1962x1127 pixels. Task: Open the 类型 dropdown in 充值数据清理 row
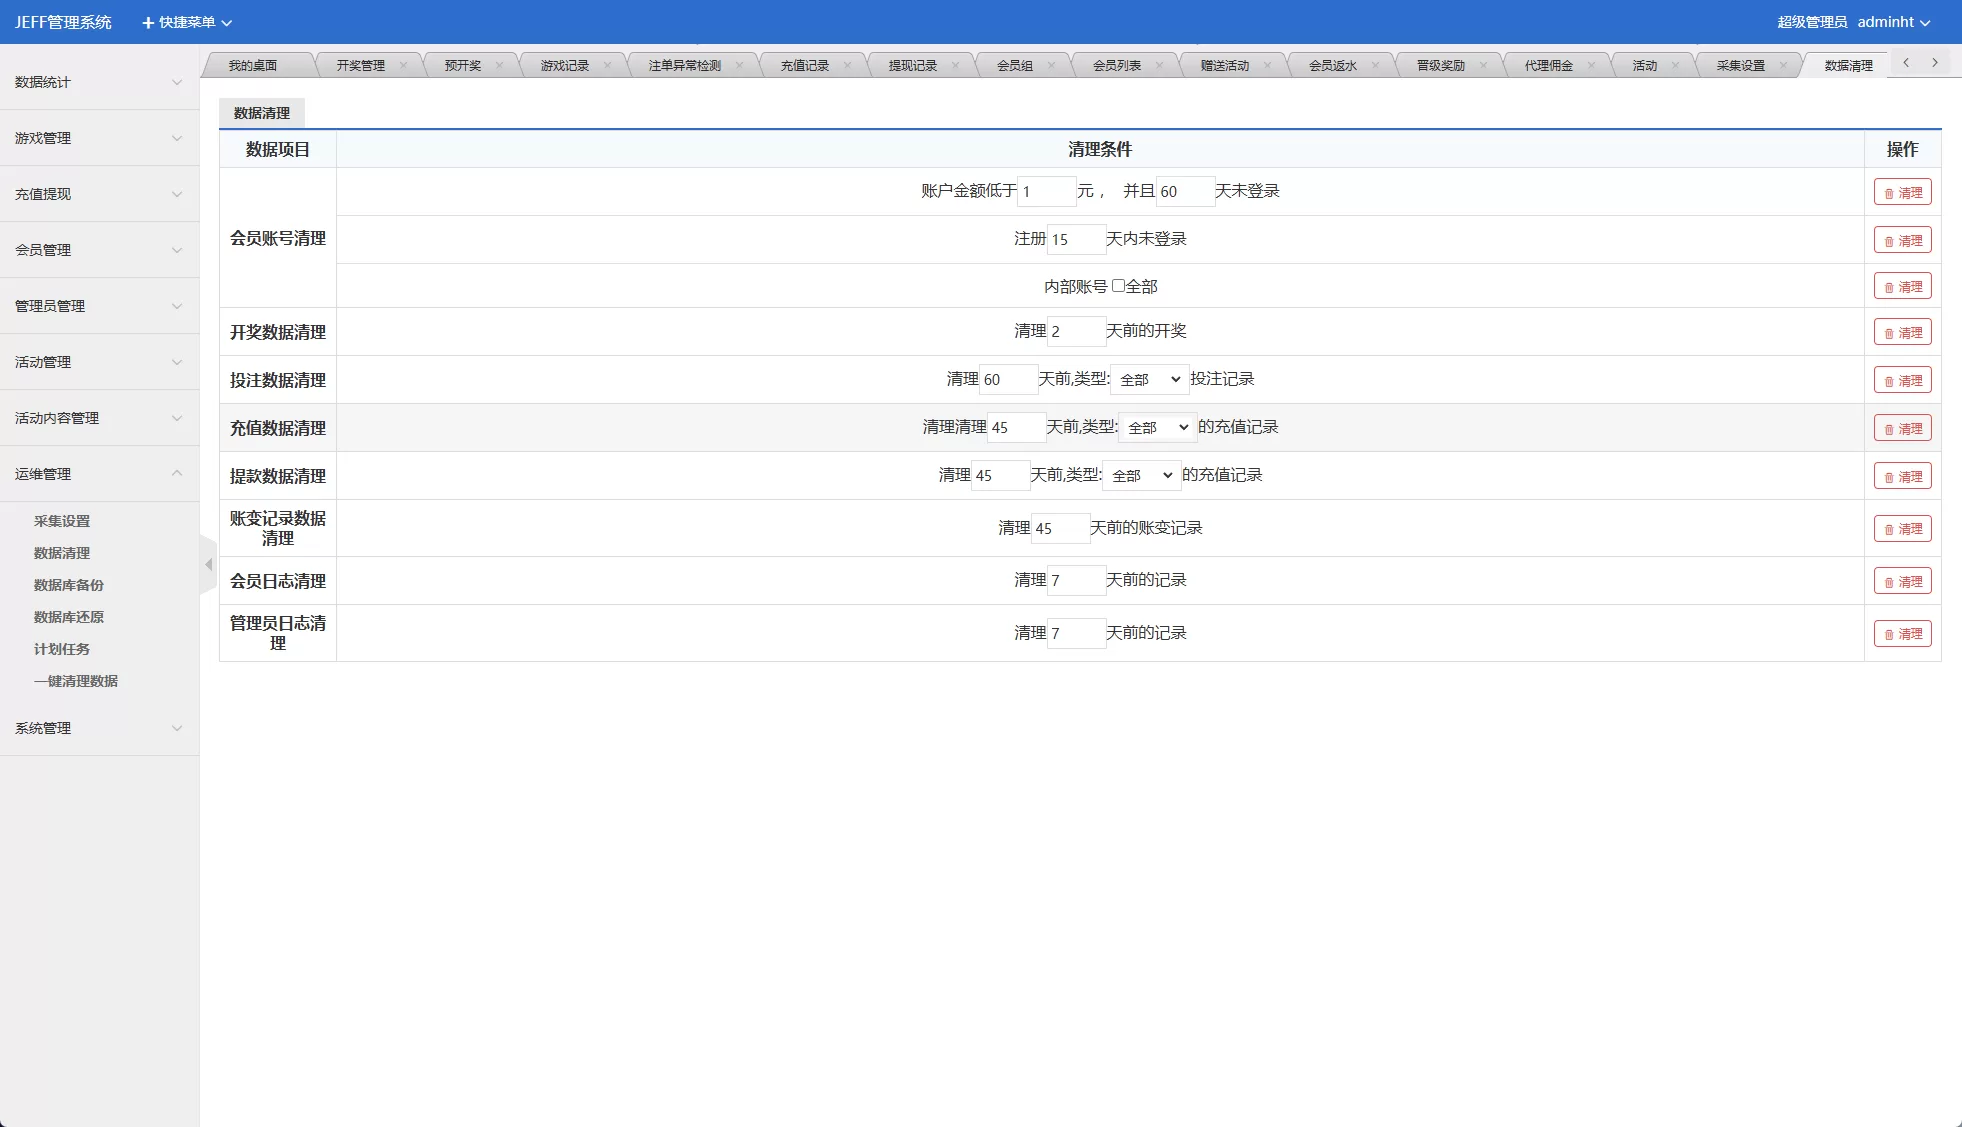pos(1157,427)
